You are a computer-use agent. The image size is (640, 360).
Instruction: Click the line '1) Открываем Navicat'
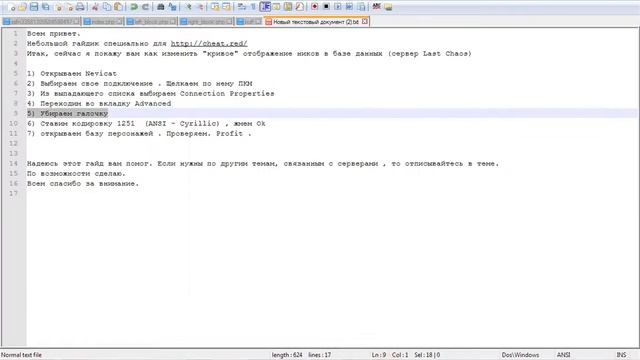click(x=72, y=73)
